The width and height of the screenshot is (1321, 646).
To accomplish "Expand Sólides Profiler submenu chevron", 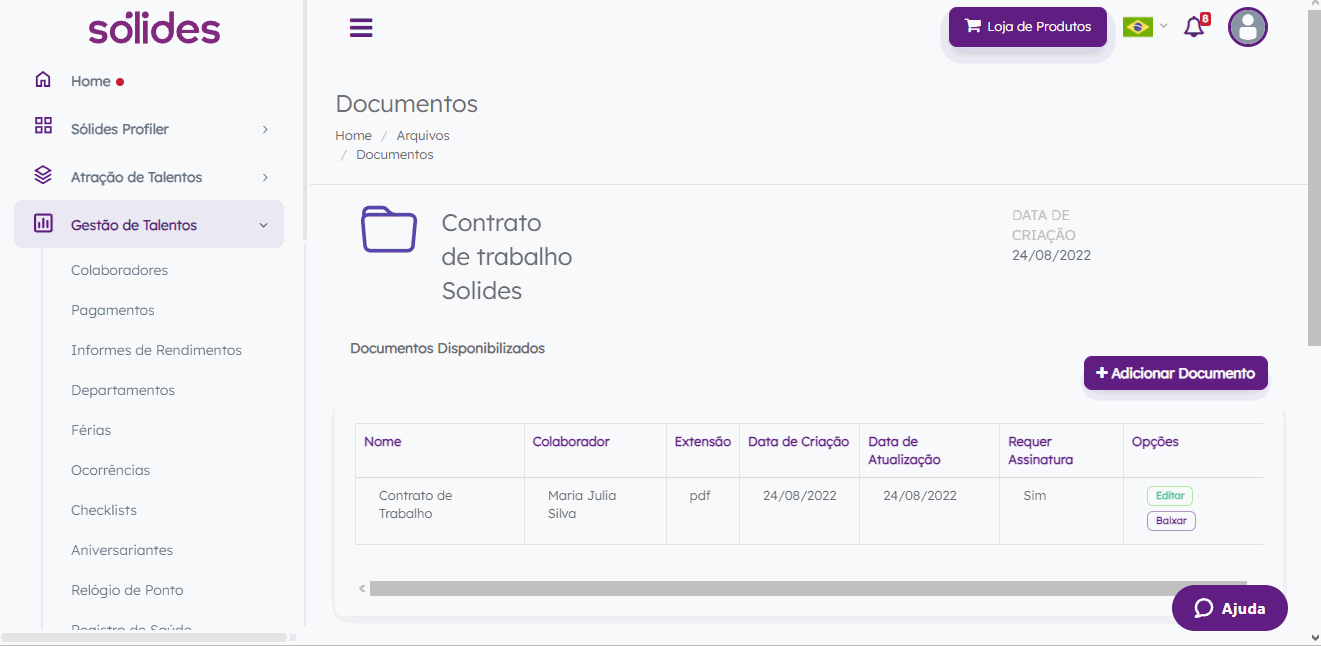I will pos(265,129).
